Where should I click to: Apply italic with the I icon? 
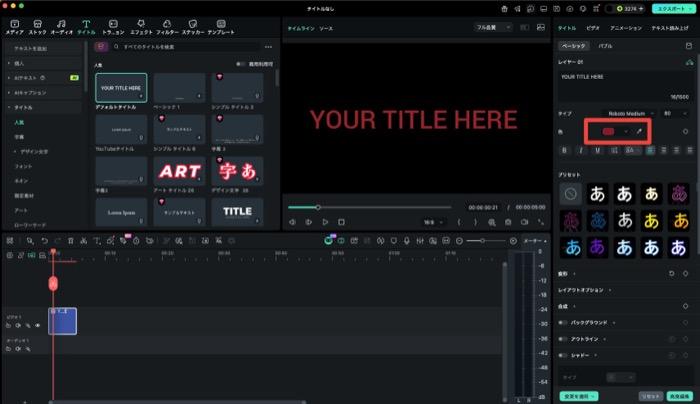581,150
